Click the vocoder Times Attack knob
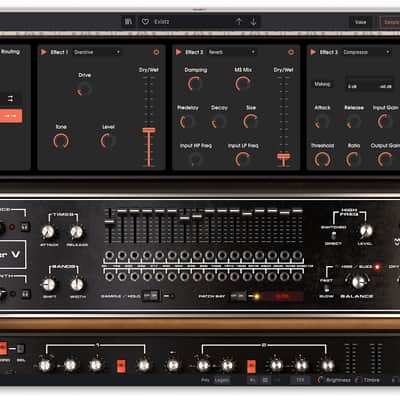The image size is (400, 400). (x=48, y=231)
